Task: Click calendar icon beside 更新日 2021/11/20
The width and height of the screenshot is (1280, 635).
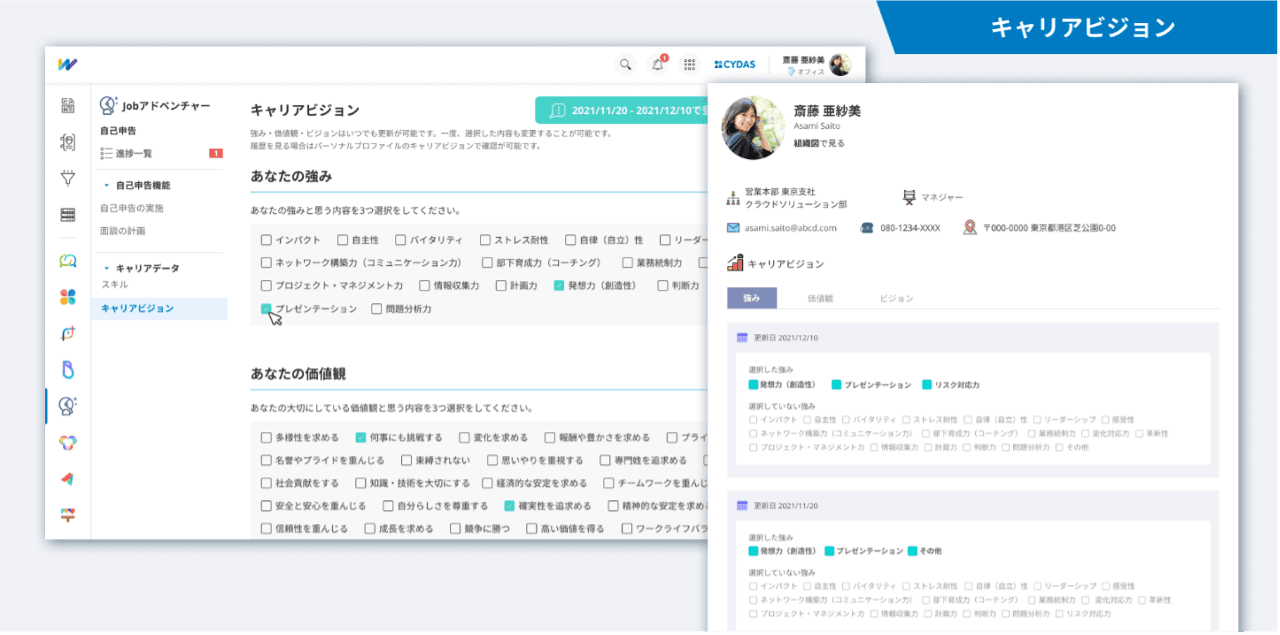Action: click(x=742, y=506)
